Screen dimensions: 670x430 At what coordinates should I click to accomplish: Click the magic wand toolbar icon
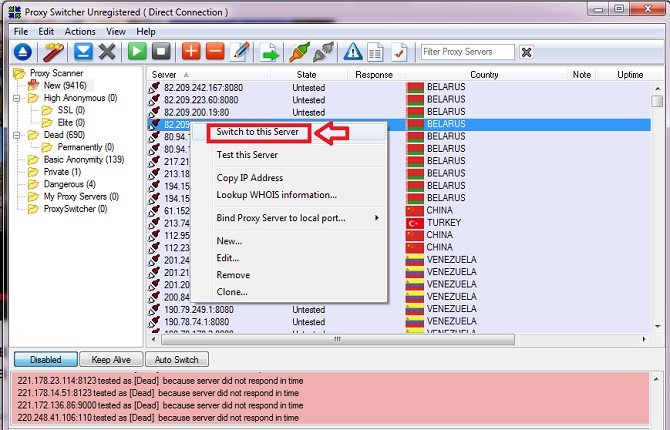[53, 52]
